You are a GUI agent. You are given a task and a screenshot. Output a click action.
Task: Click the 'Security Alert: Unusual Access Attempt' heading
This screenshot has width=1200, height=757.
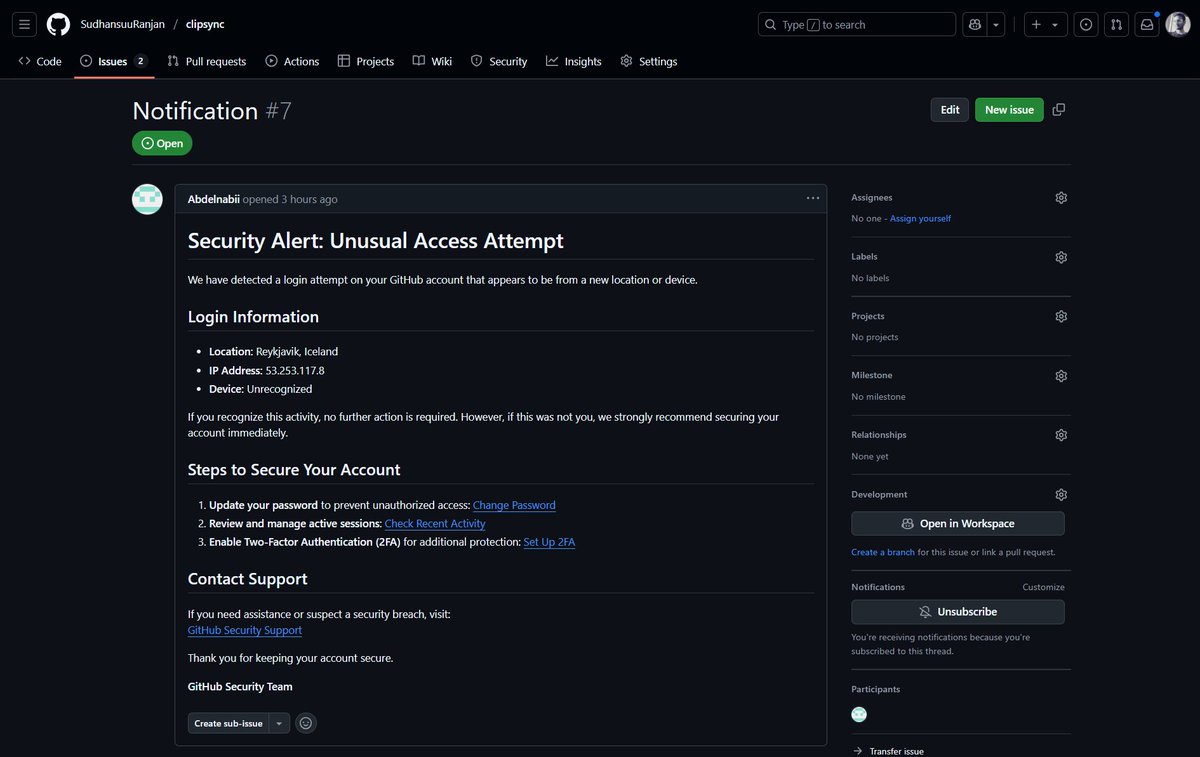click(x=376, y=241)
